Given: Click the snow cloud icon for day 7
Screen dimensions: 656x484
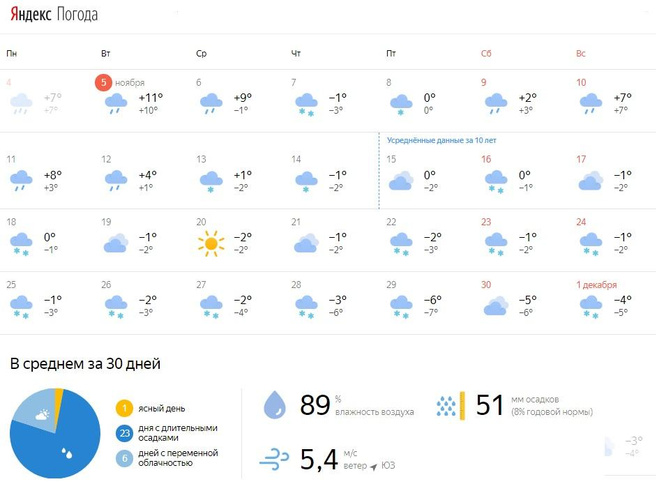Looking at the screenshot, I should click(306, 103).
